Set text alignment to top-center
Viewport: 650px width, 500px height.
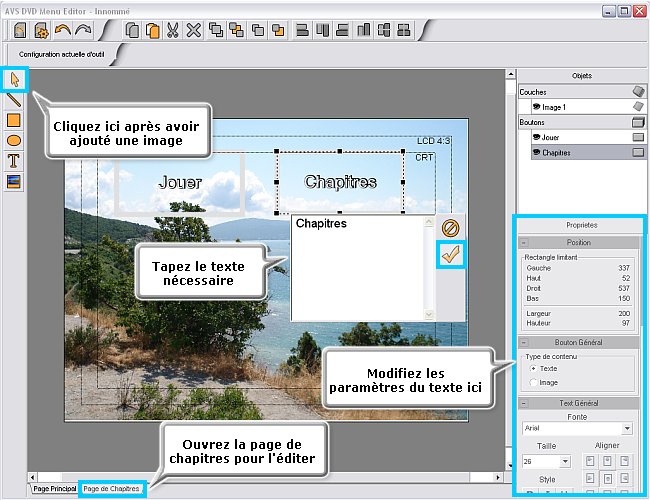pyautogui.click(x=607, y=461)
